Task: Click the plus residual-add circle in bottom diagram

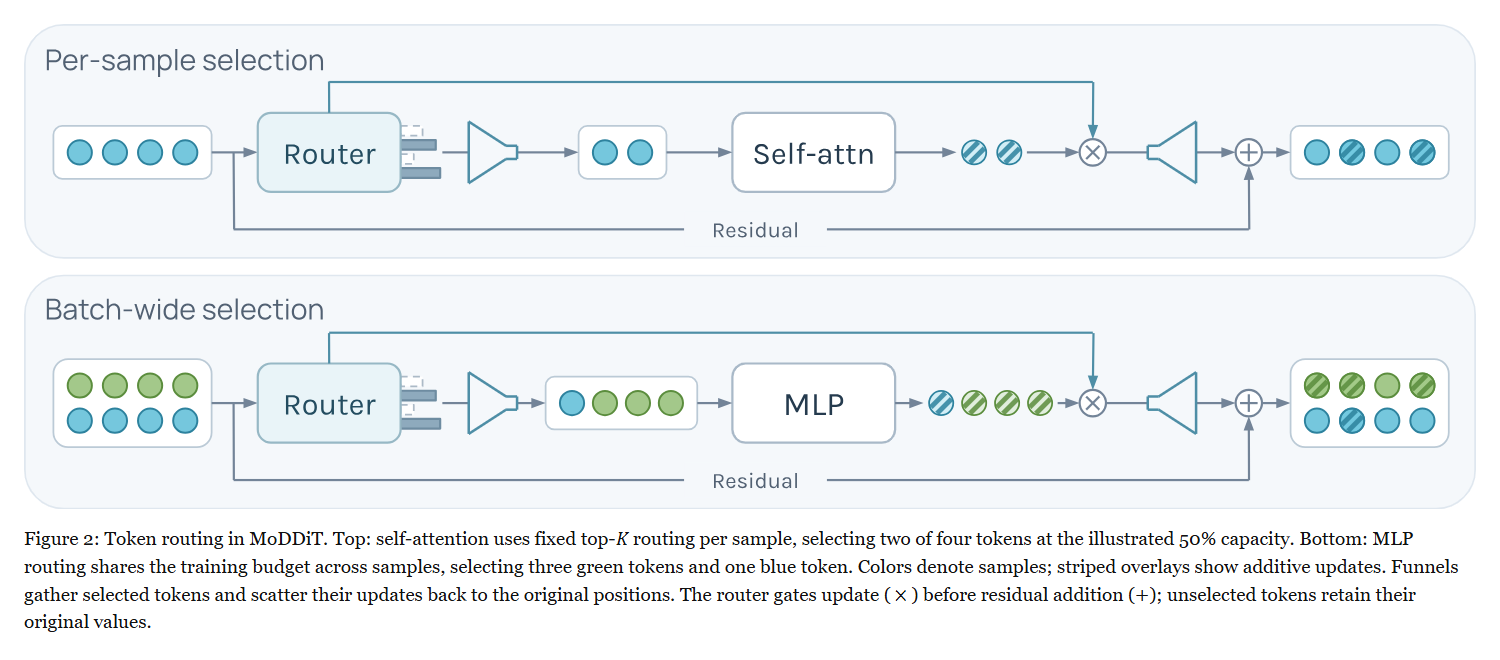Action: pos(1249,404)
